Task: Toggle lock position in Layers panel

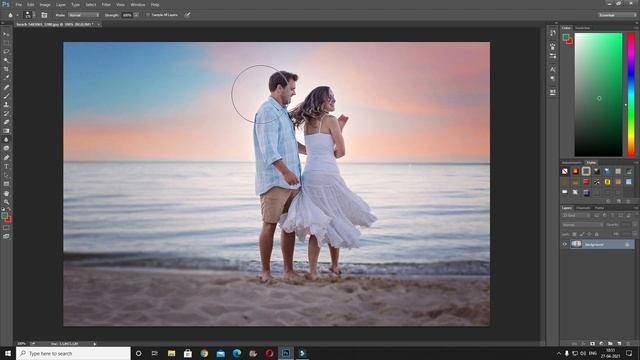Action: [589, 234]
